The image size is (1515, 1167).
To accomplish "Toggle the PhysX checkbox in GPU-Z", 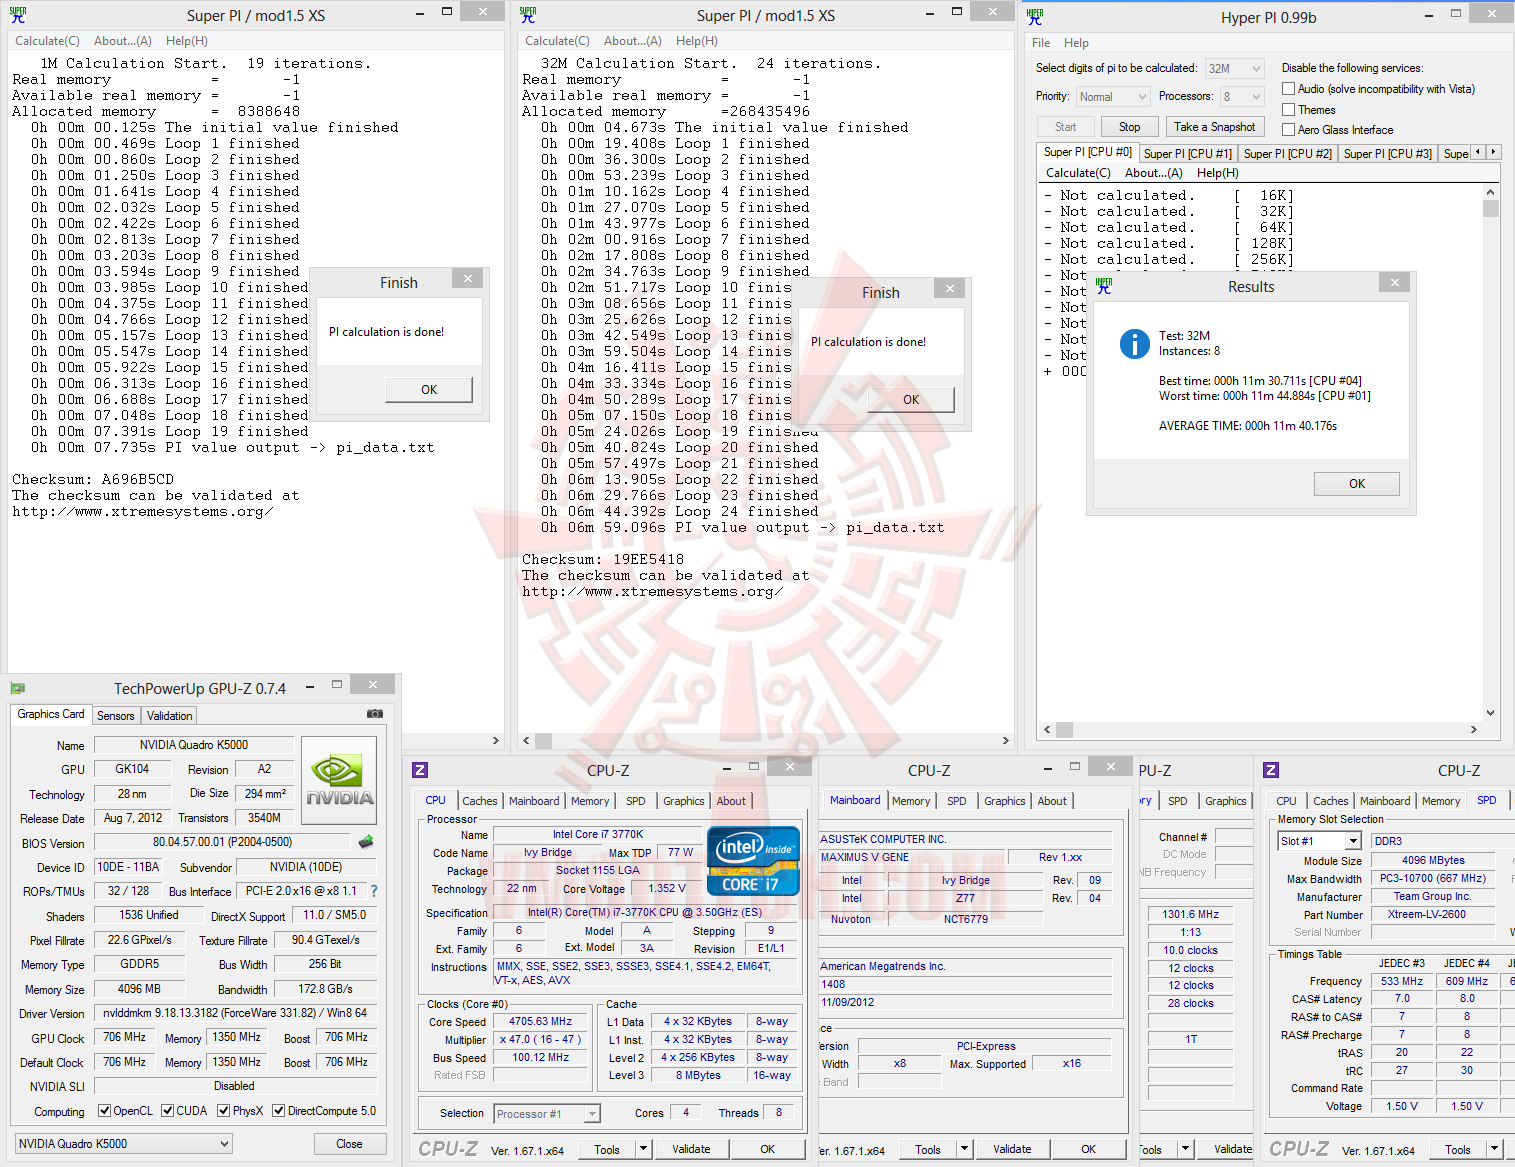I will pos(224,1111).
